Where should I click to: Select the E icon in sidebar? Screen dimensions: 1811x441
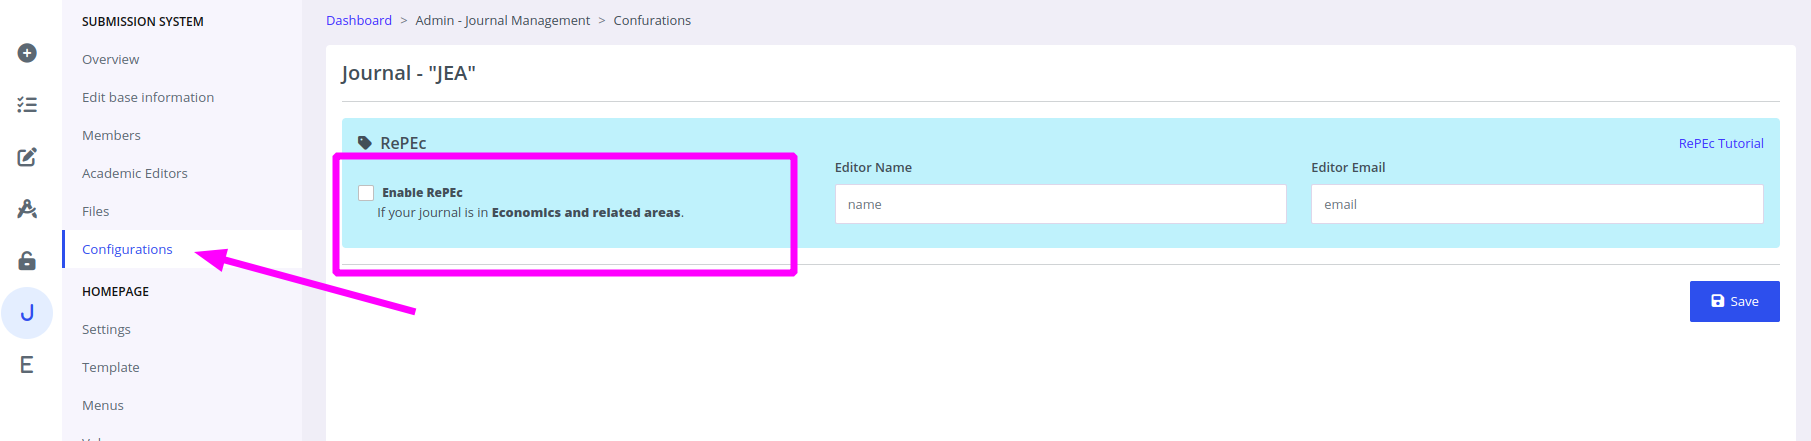tap(27, 365)
